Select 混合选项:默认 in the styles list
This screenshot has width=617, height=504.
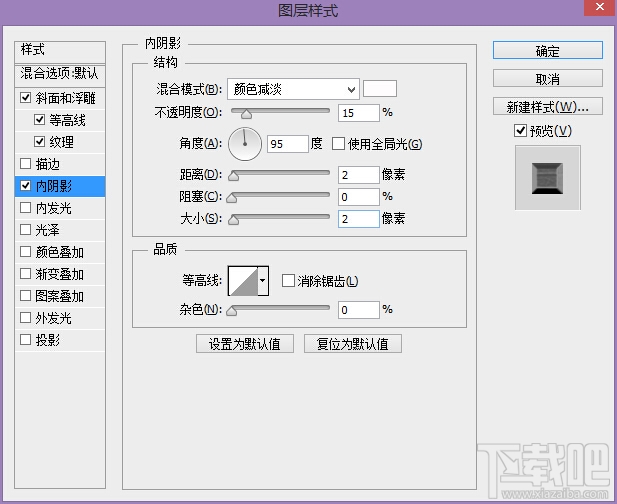(x=60, y=74)
